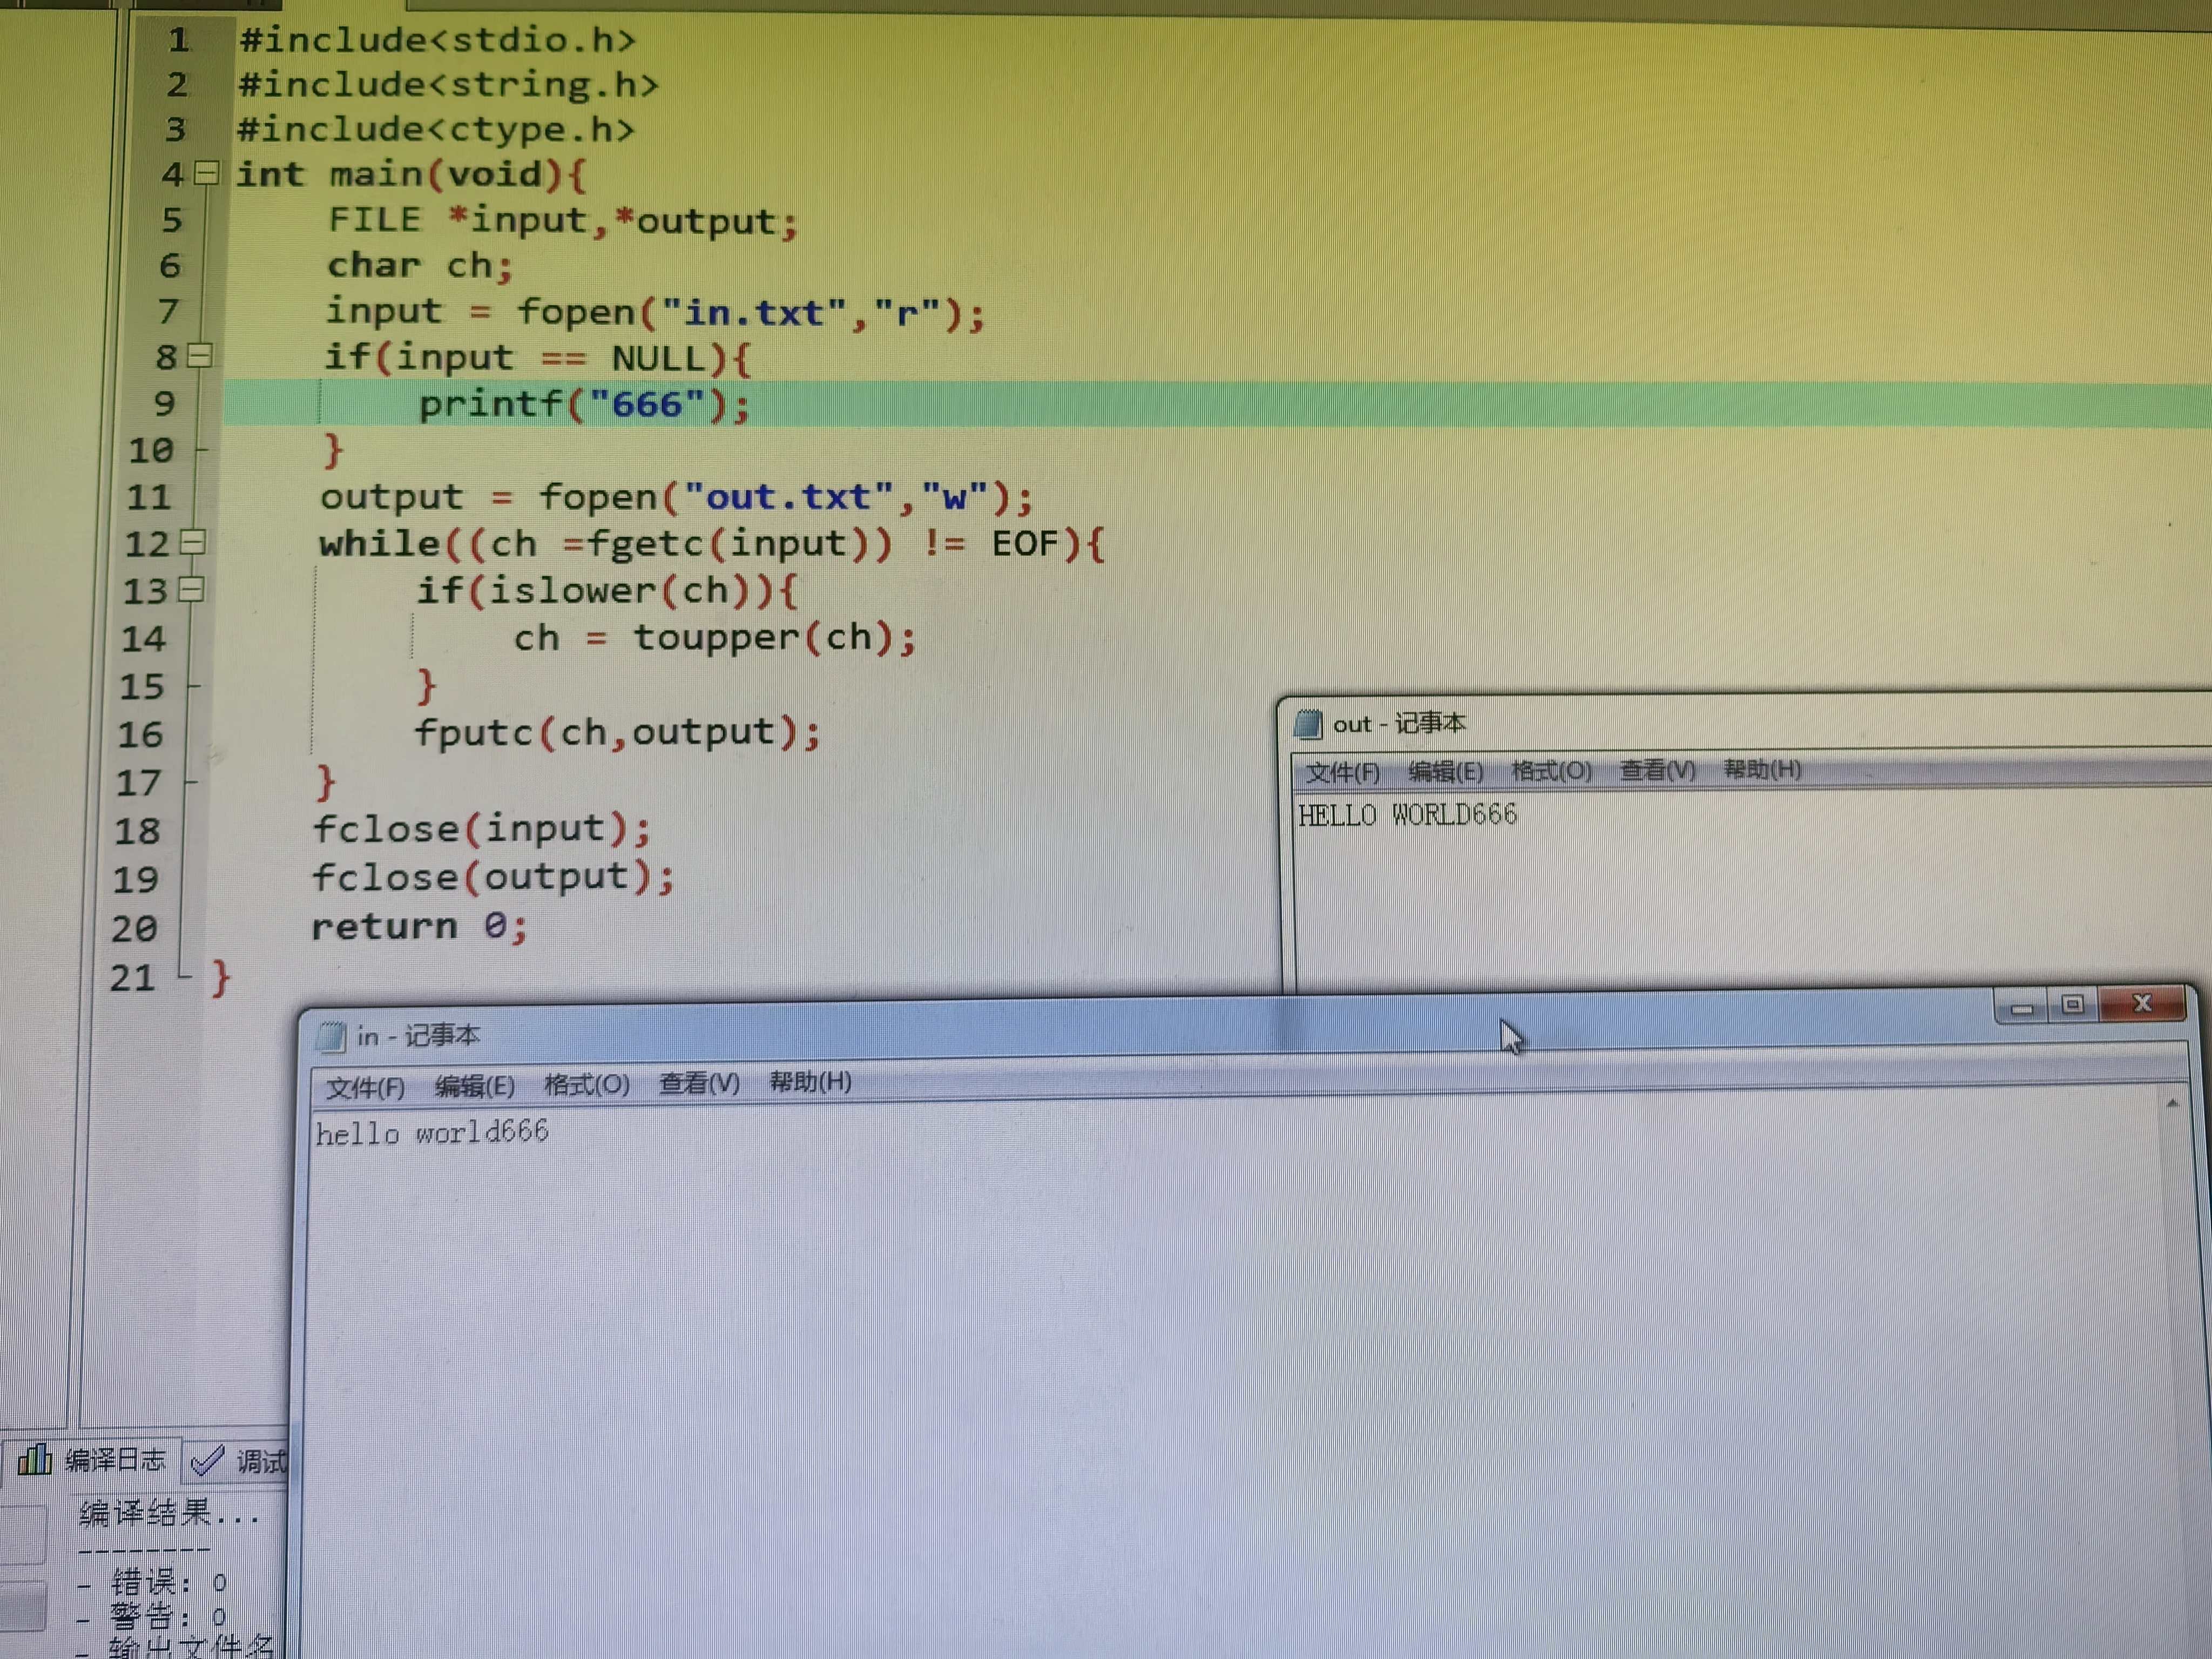Collapse the main function fold at line 4
The image size is (2212, 1659).
(207, 173)
